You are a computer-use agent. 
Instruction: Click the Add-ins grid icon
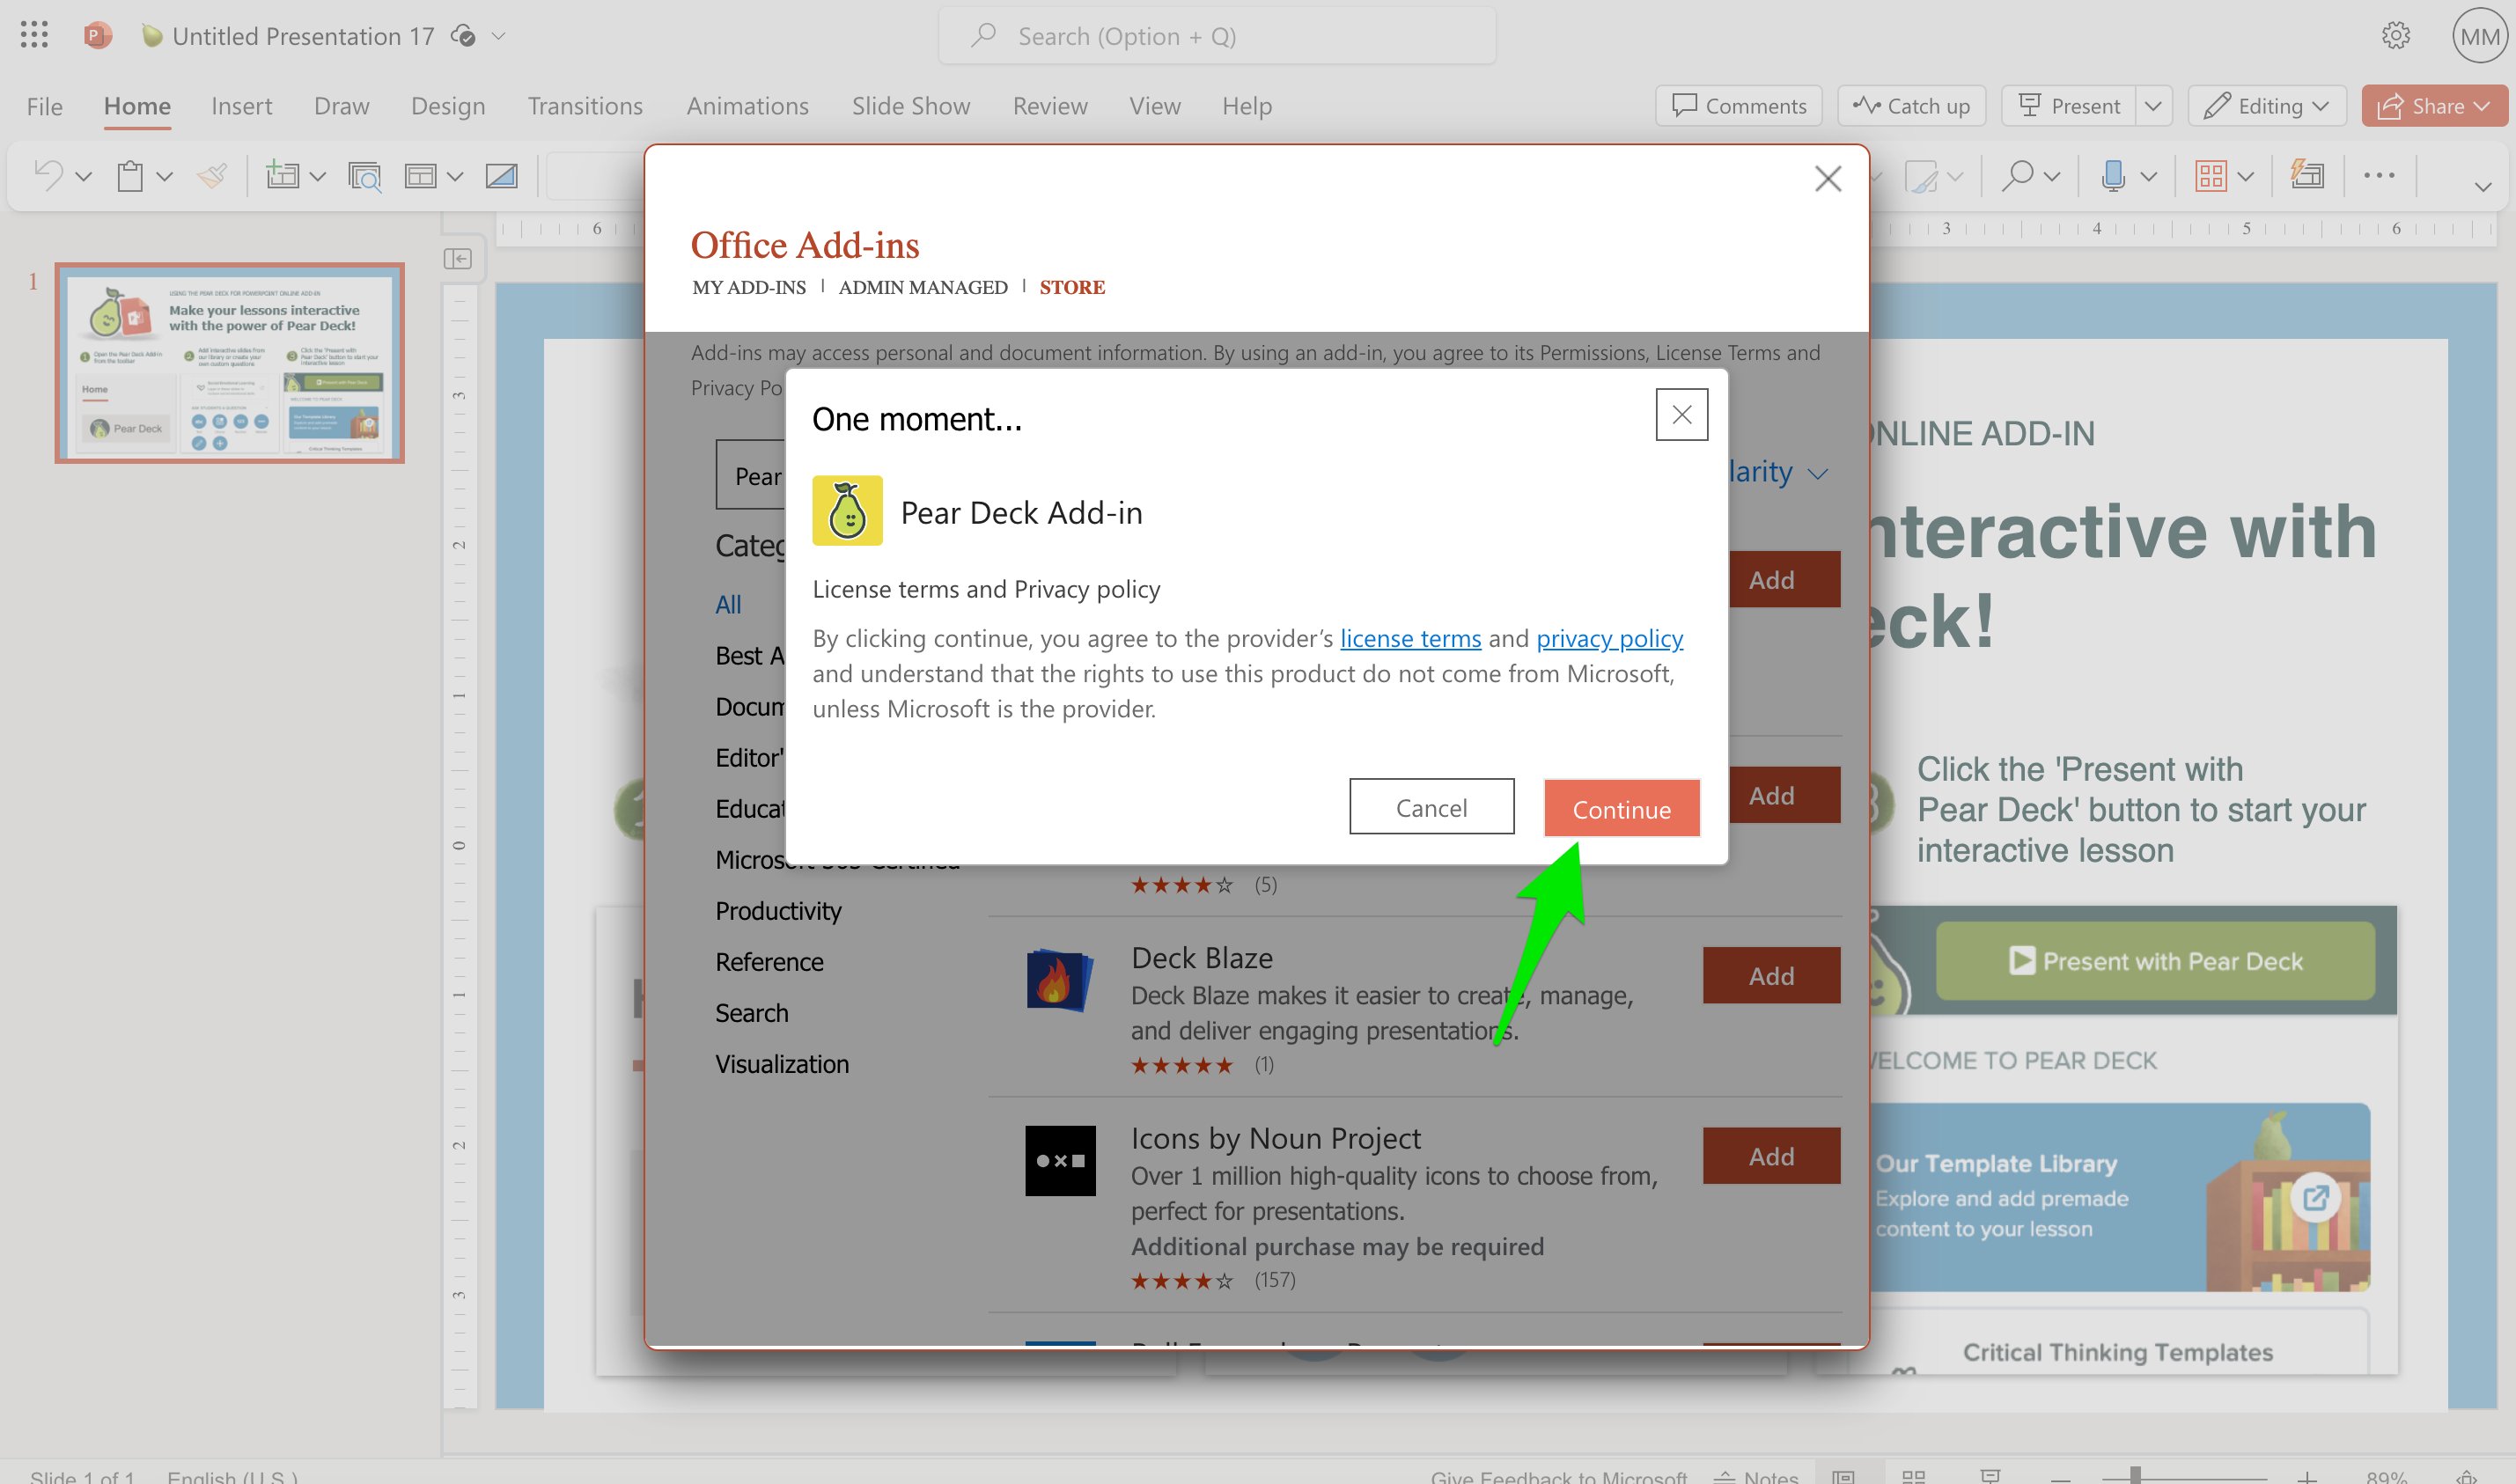[x=2210, y=176]
